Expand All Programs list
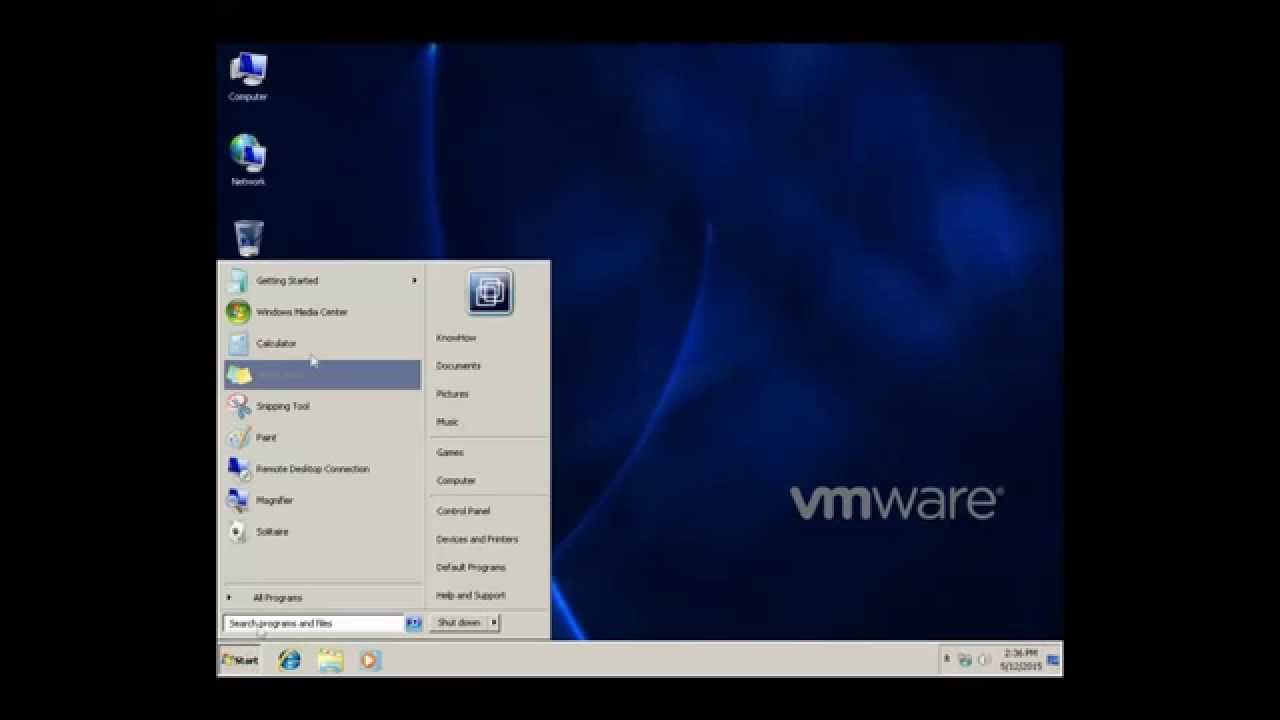The width and height of the screenshot is (1280, 720). click(x=322, y=598)
